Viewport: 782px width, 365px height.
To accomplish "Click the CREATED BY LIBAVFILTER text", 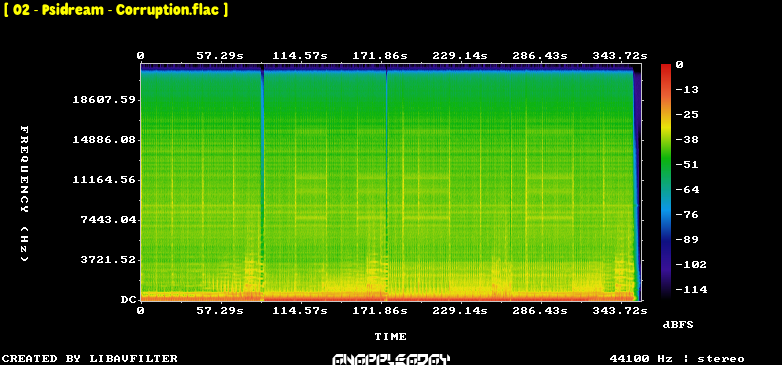I will pos(90,359).
